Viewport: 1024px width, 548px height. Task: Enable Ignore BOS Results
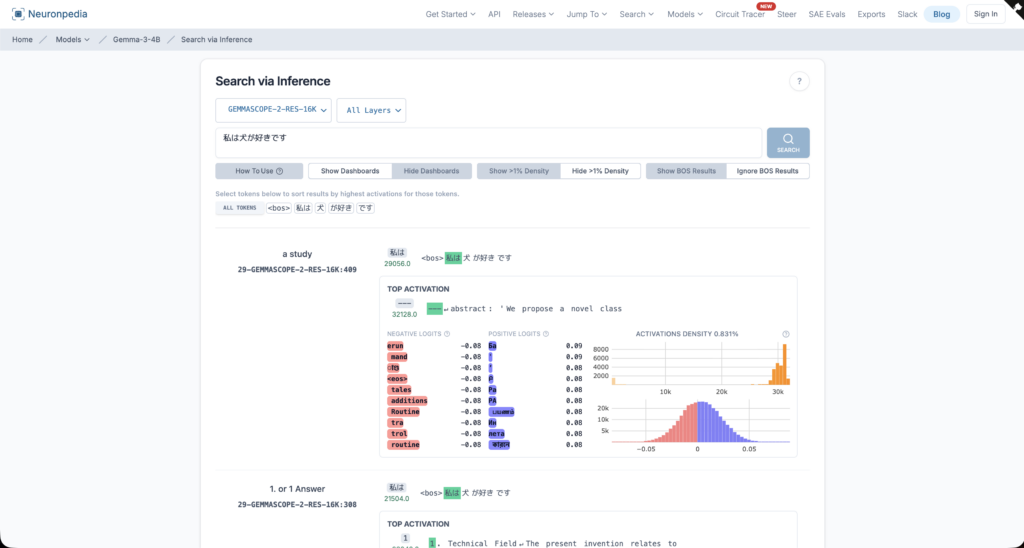pos(767,171)
